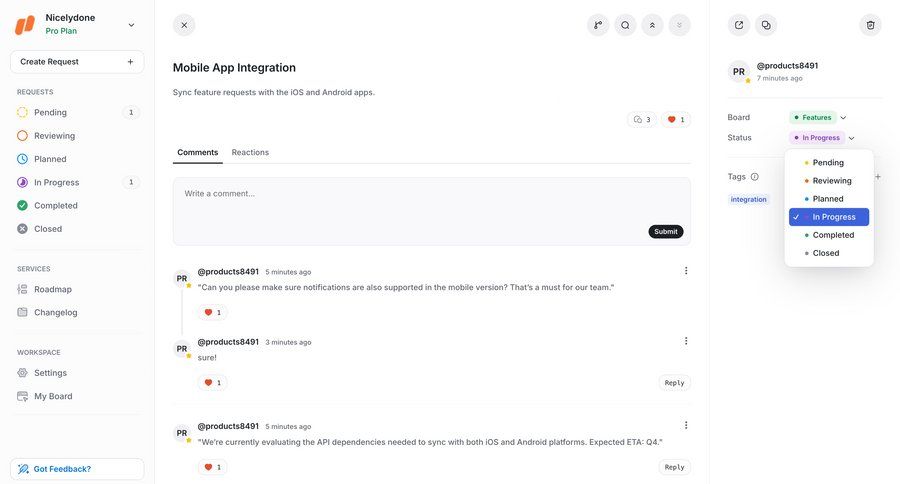Choose "Completed" in the status dropdown list
Screen dimensions: 900x484
click(x=833, y=235)
